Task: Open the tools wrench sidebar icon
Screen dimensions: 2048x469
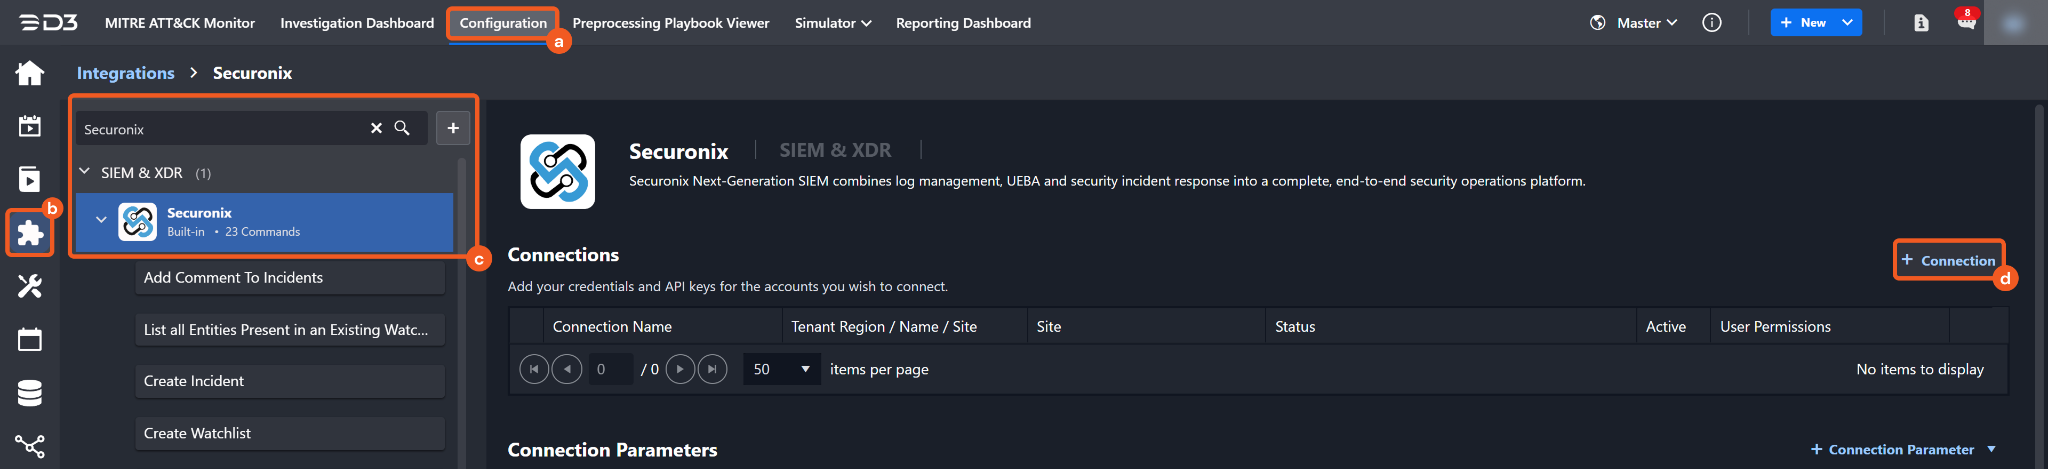Action: [x=30, y=286]
